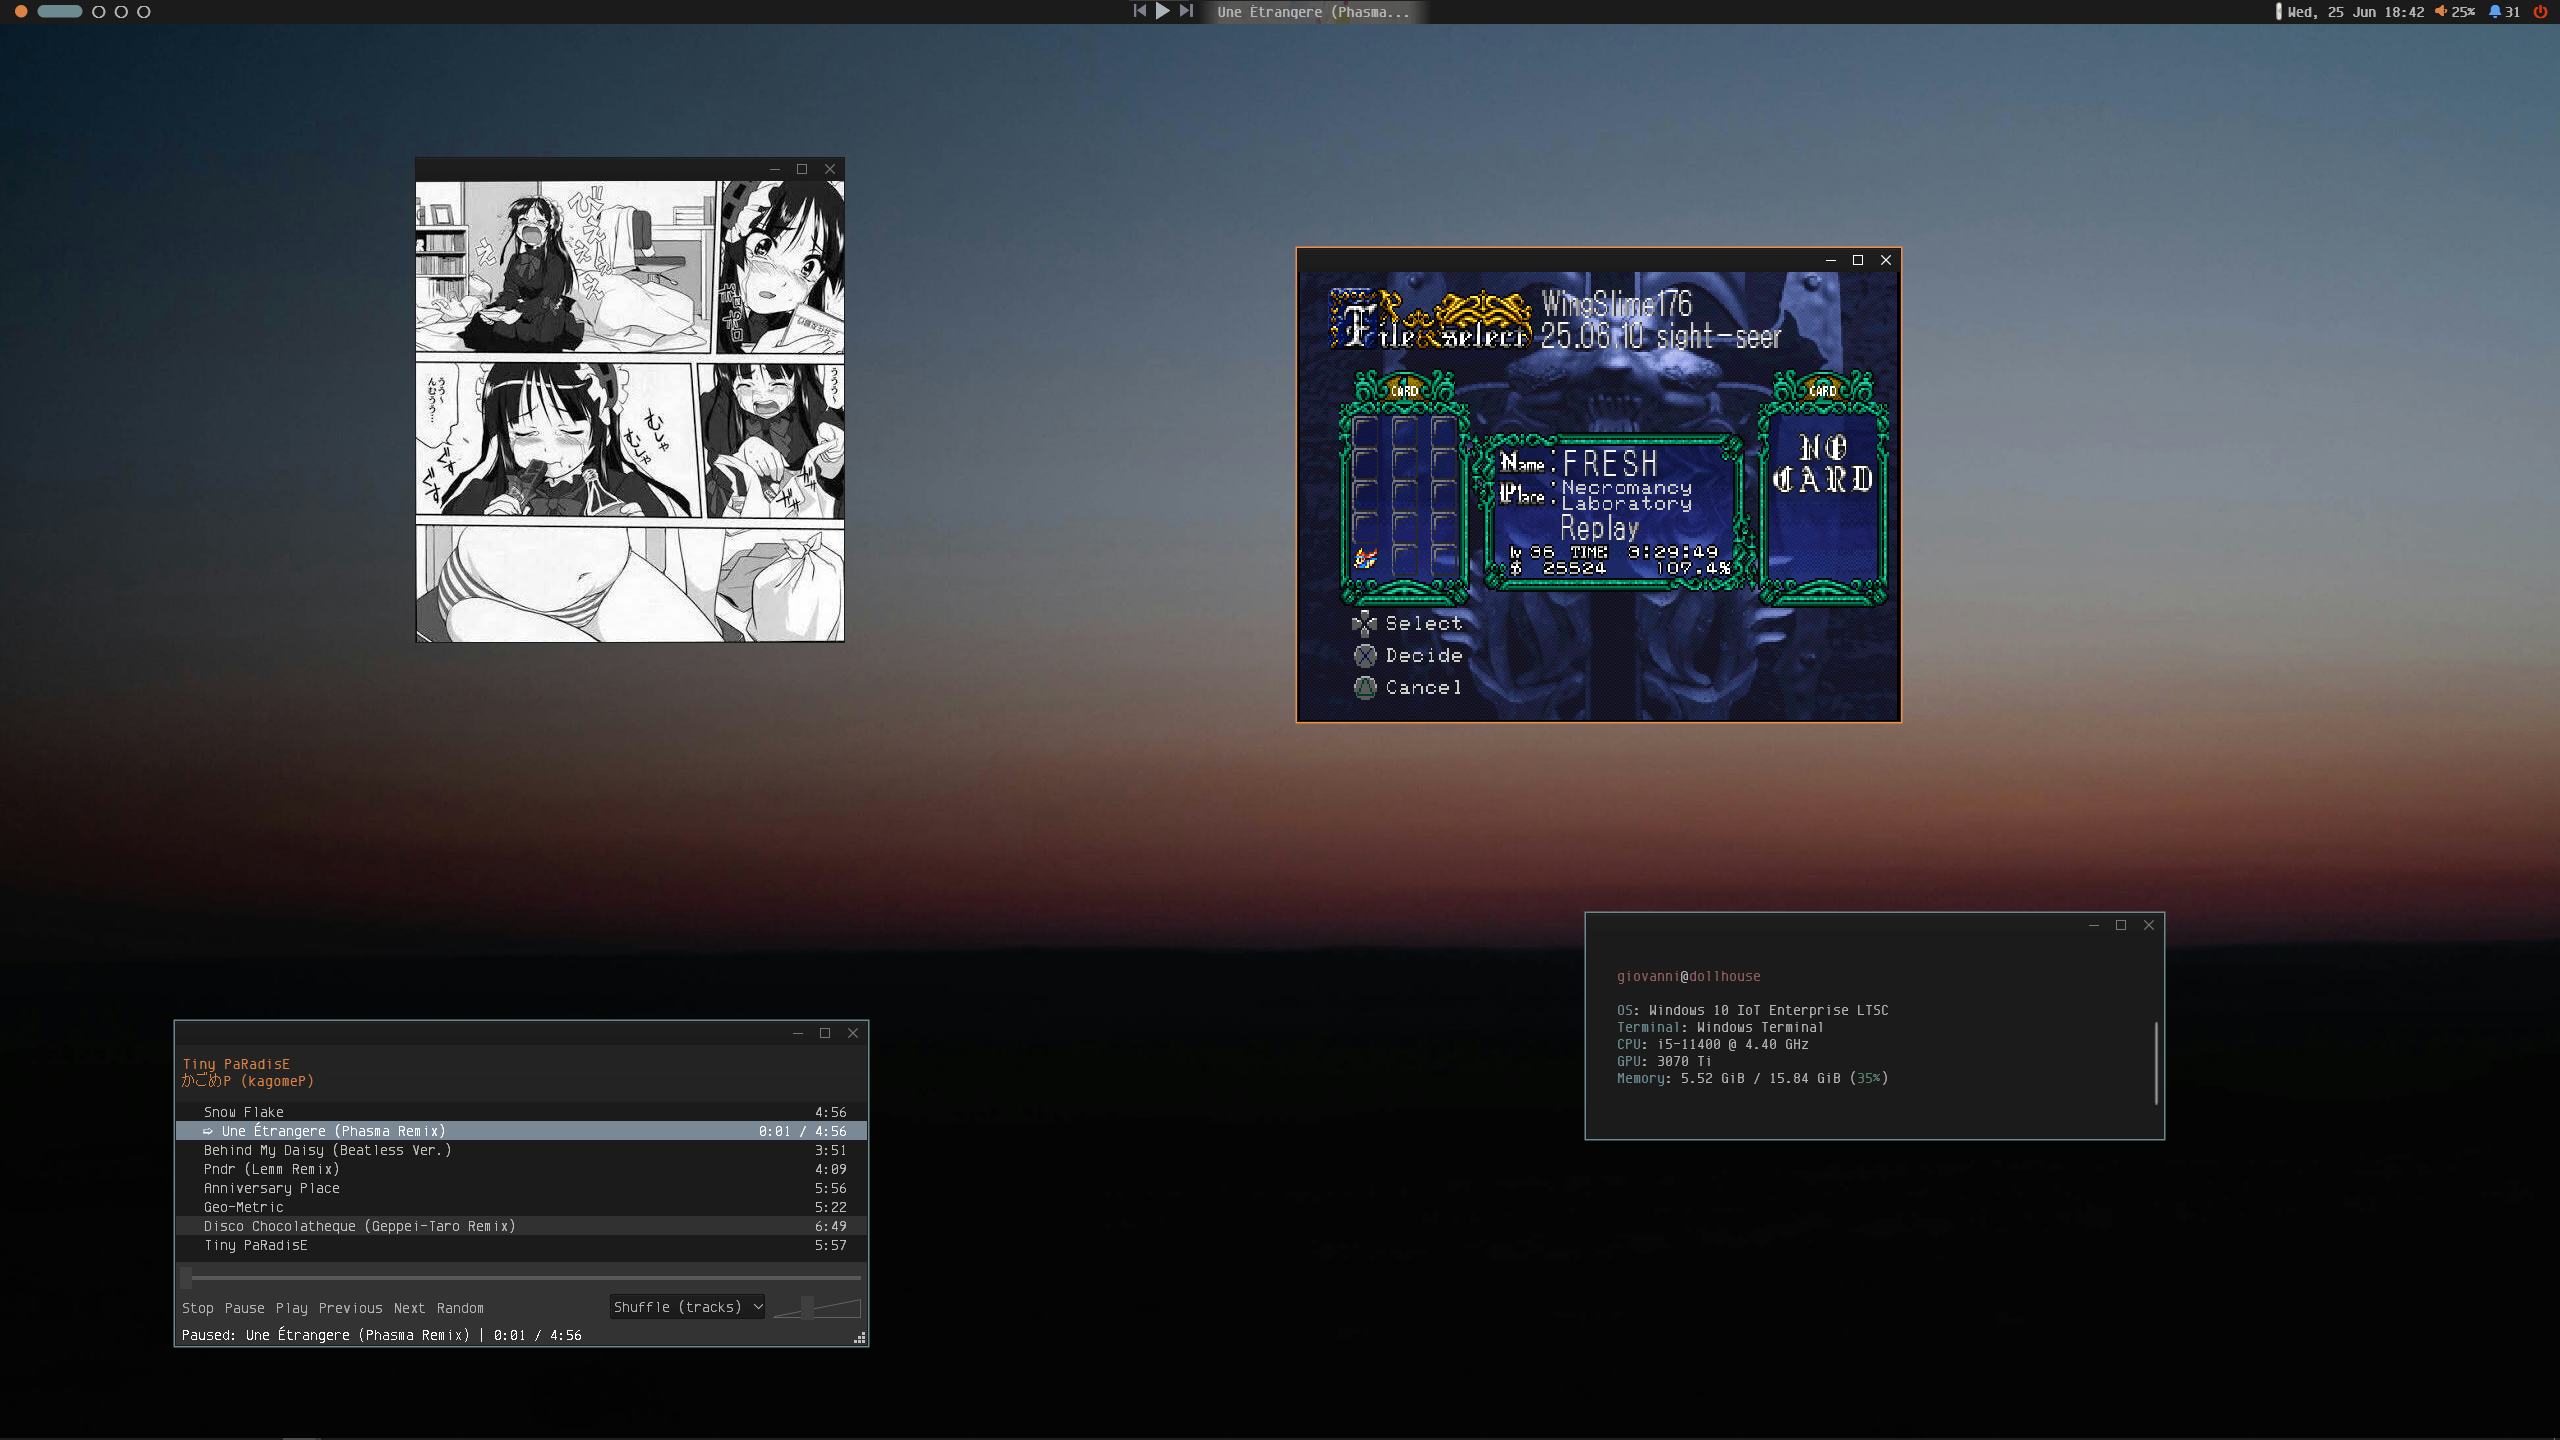This screenshot has width=2560, height=1440.
Task: Click the Select d-pad icon in game
Action: 1364,623
